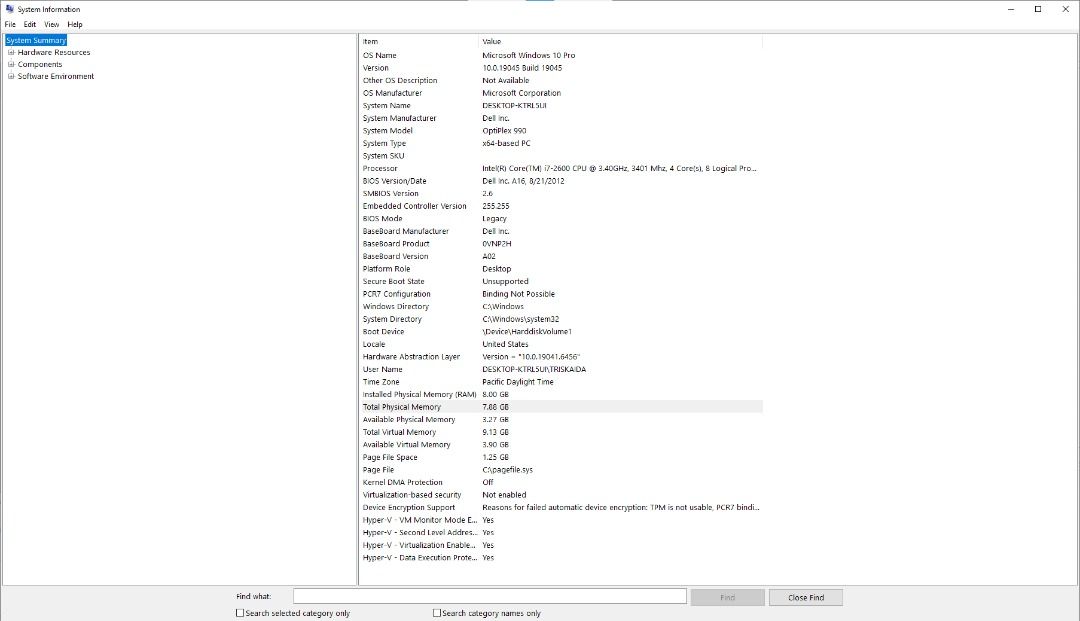
Task: Toggle Search selected category only checkbox
Action: pyautogui.click(x=240, y=613)
